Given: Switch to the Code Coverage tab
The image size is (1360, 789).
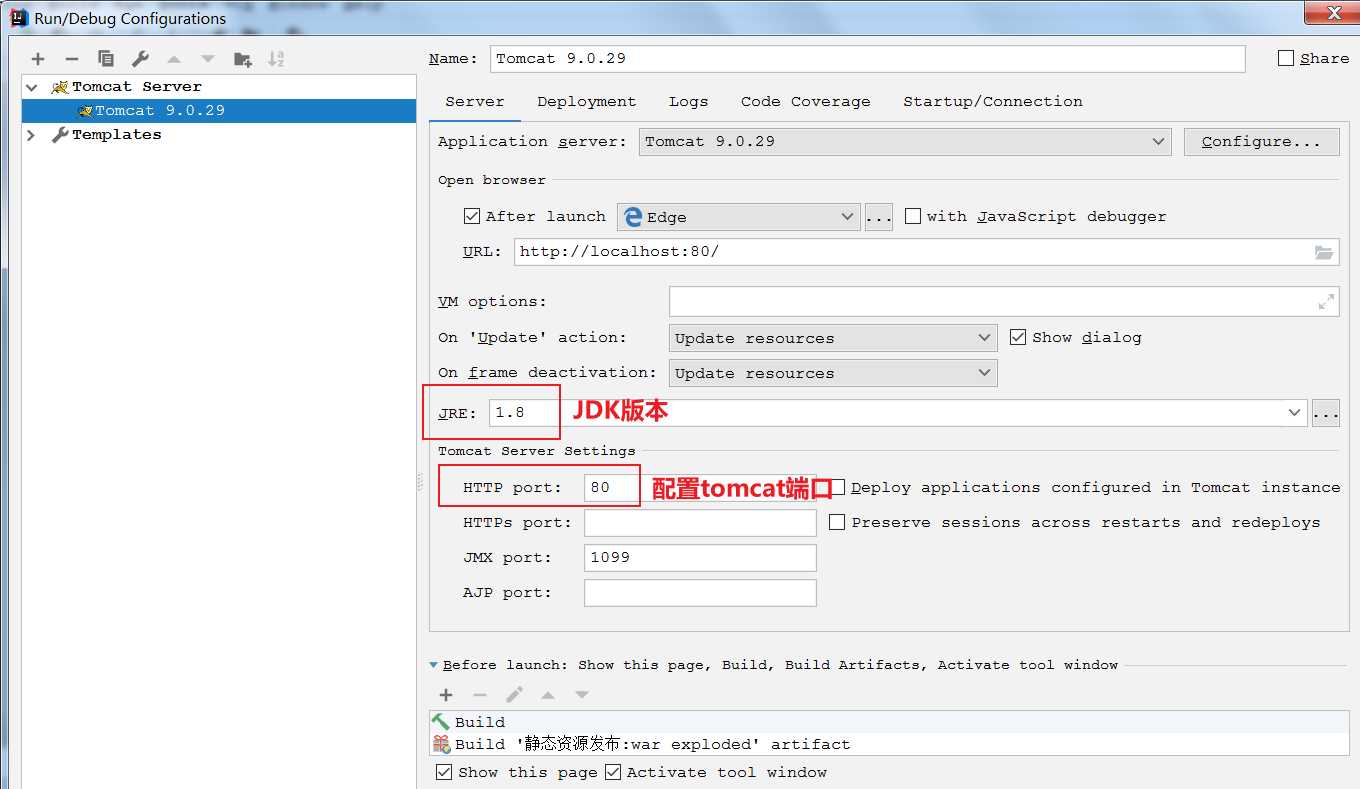Looking at the screenshot, I should pos(805,102).
